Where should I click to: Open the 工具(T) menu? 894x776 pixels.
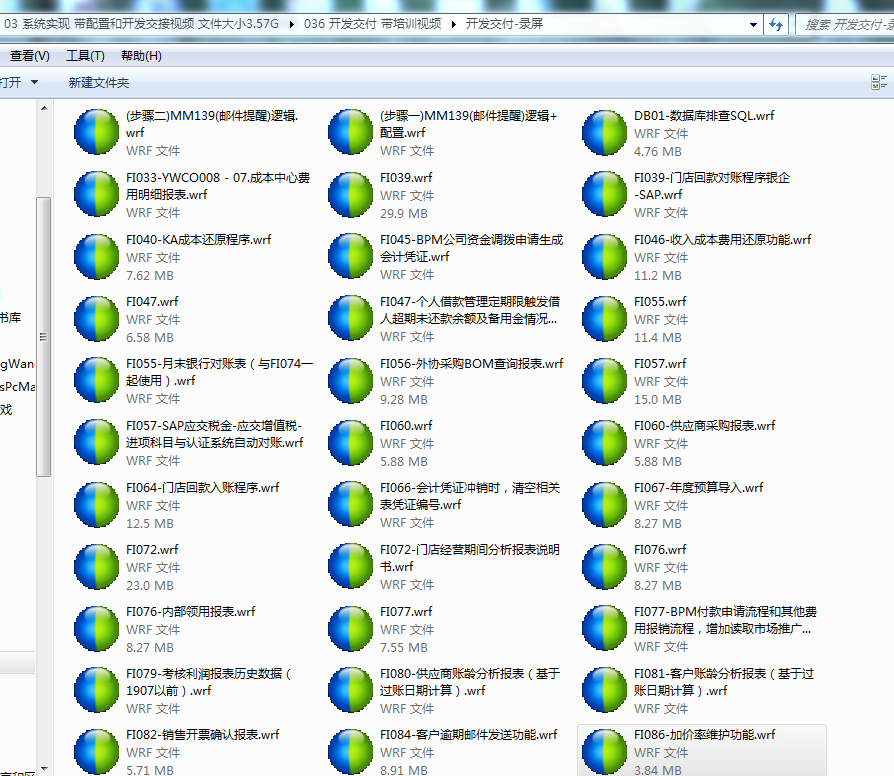point(85,56)
